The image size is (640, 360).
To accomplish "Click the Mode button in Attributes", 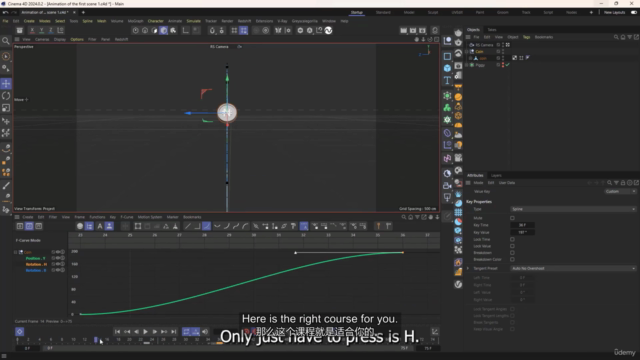I will coord(478,183).
